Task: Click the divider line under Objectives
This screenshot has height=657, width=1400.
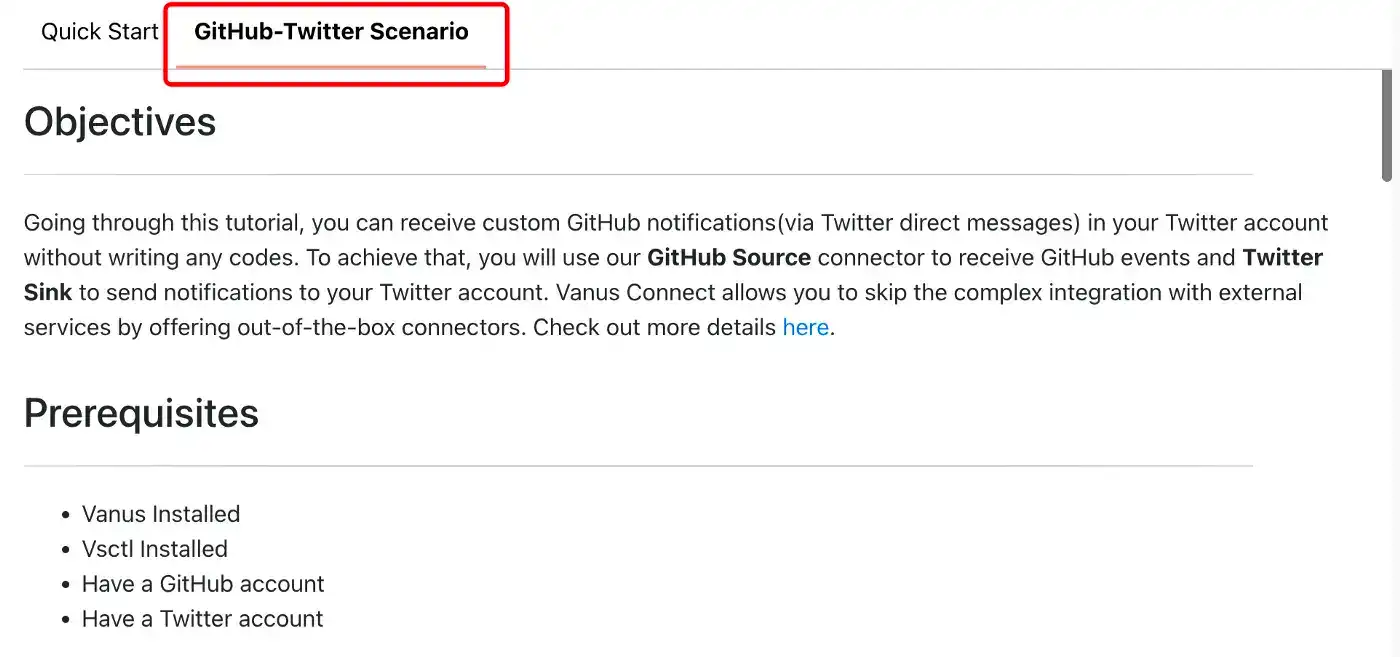Action: [638, 174]
